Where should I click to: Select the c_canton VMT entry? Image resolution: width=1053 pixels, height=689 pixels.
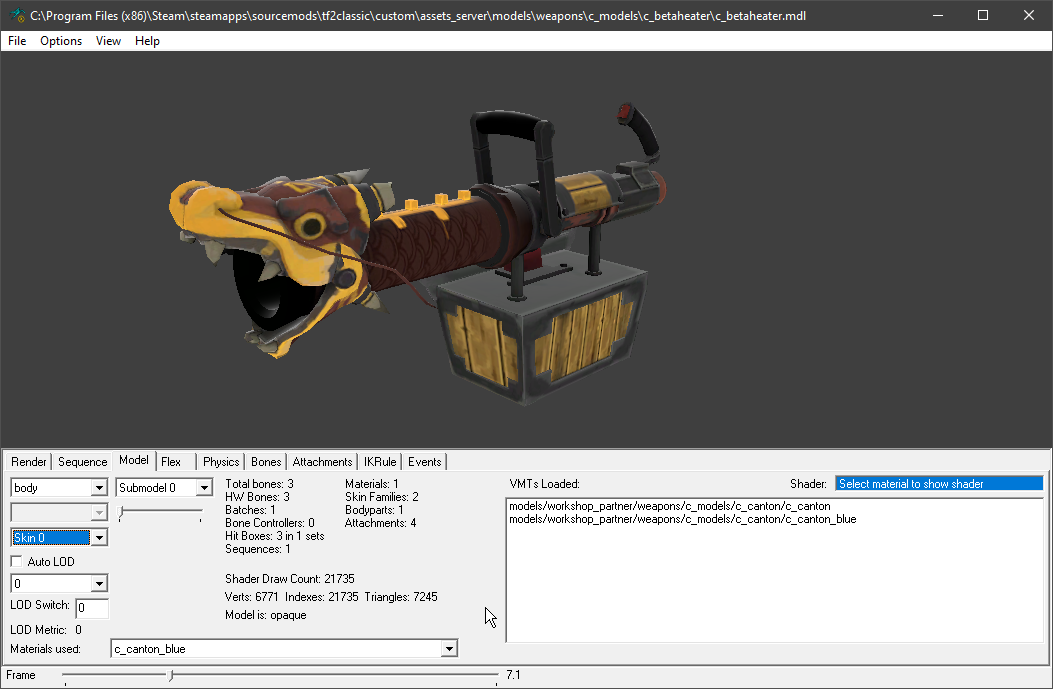[x=670, y=506]
